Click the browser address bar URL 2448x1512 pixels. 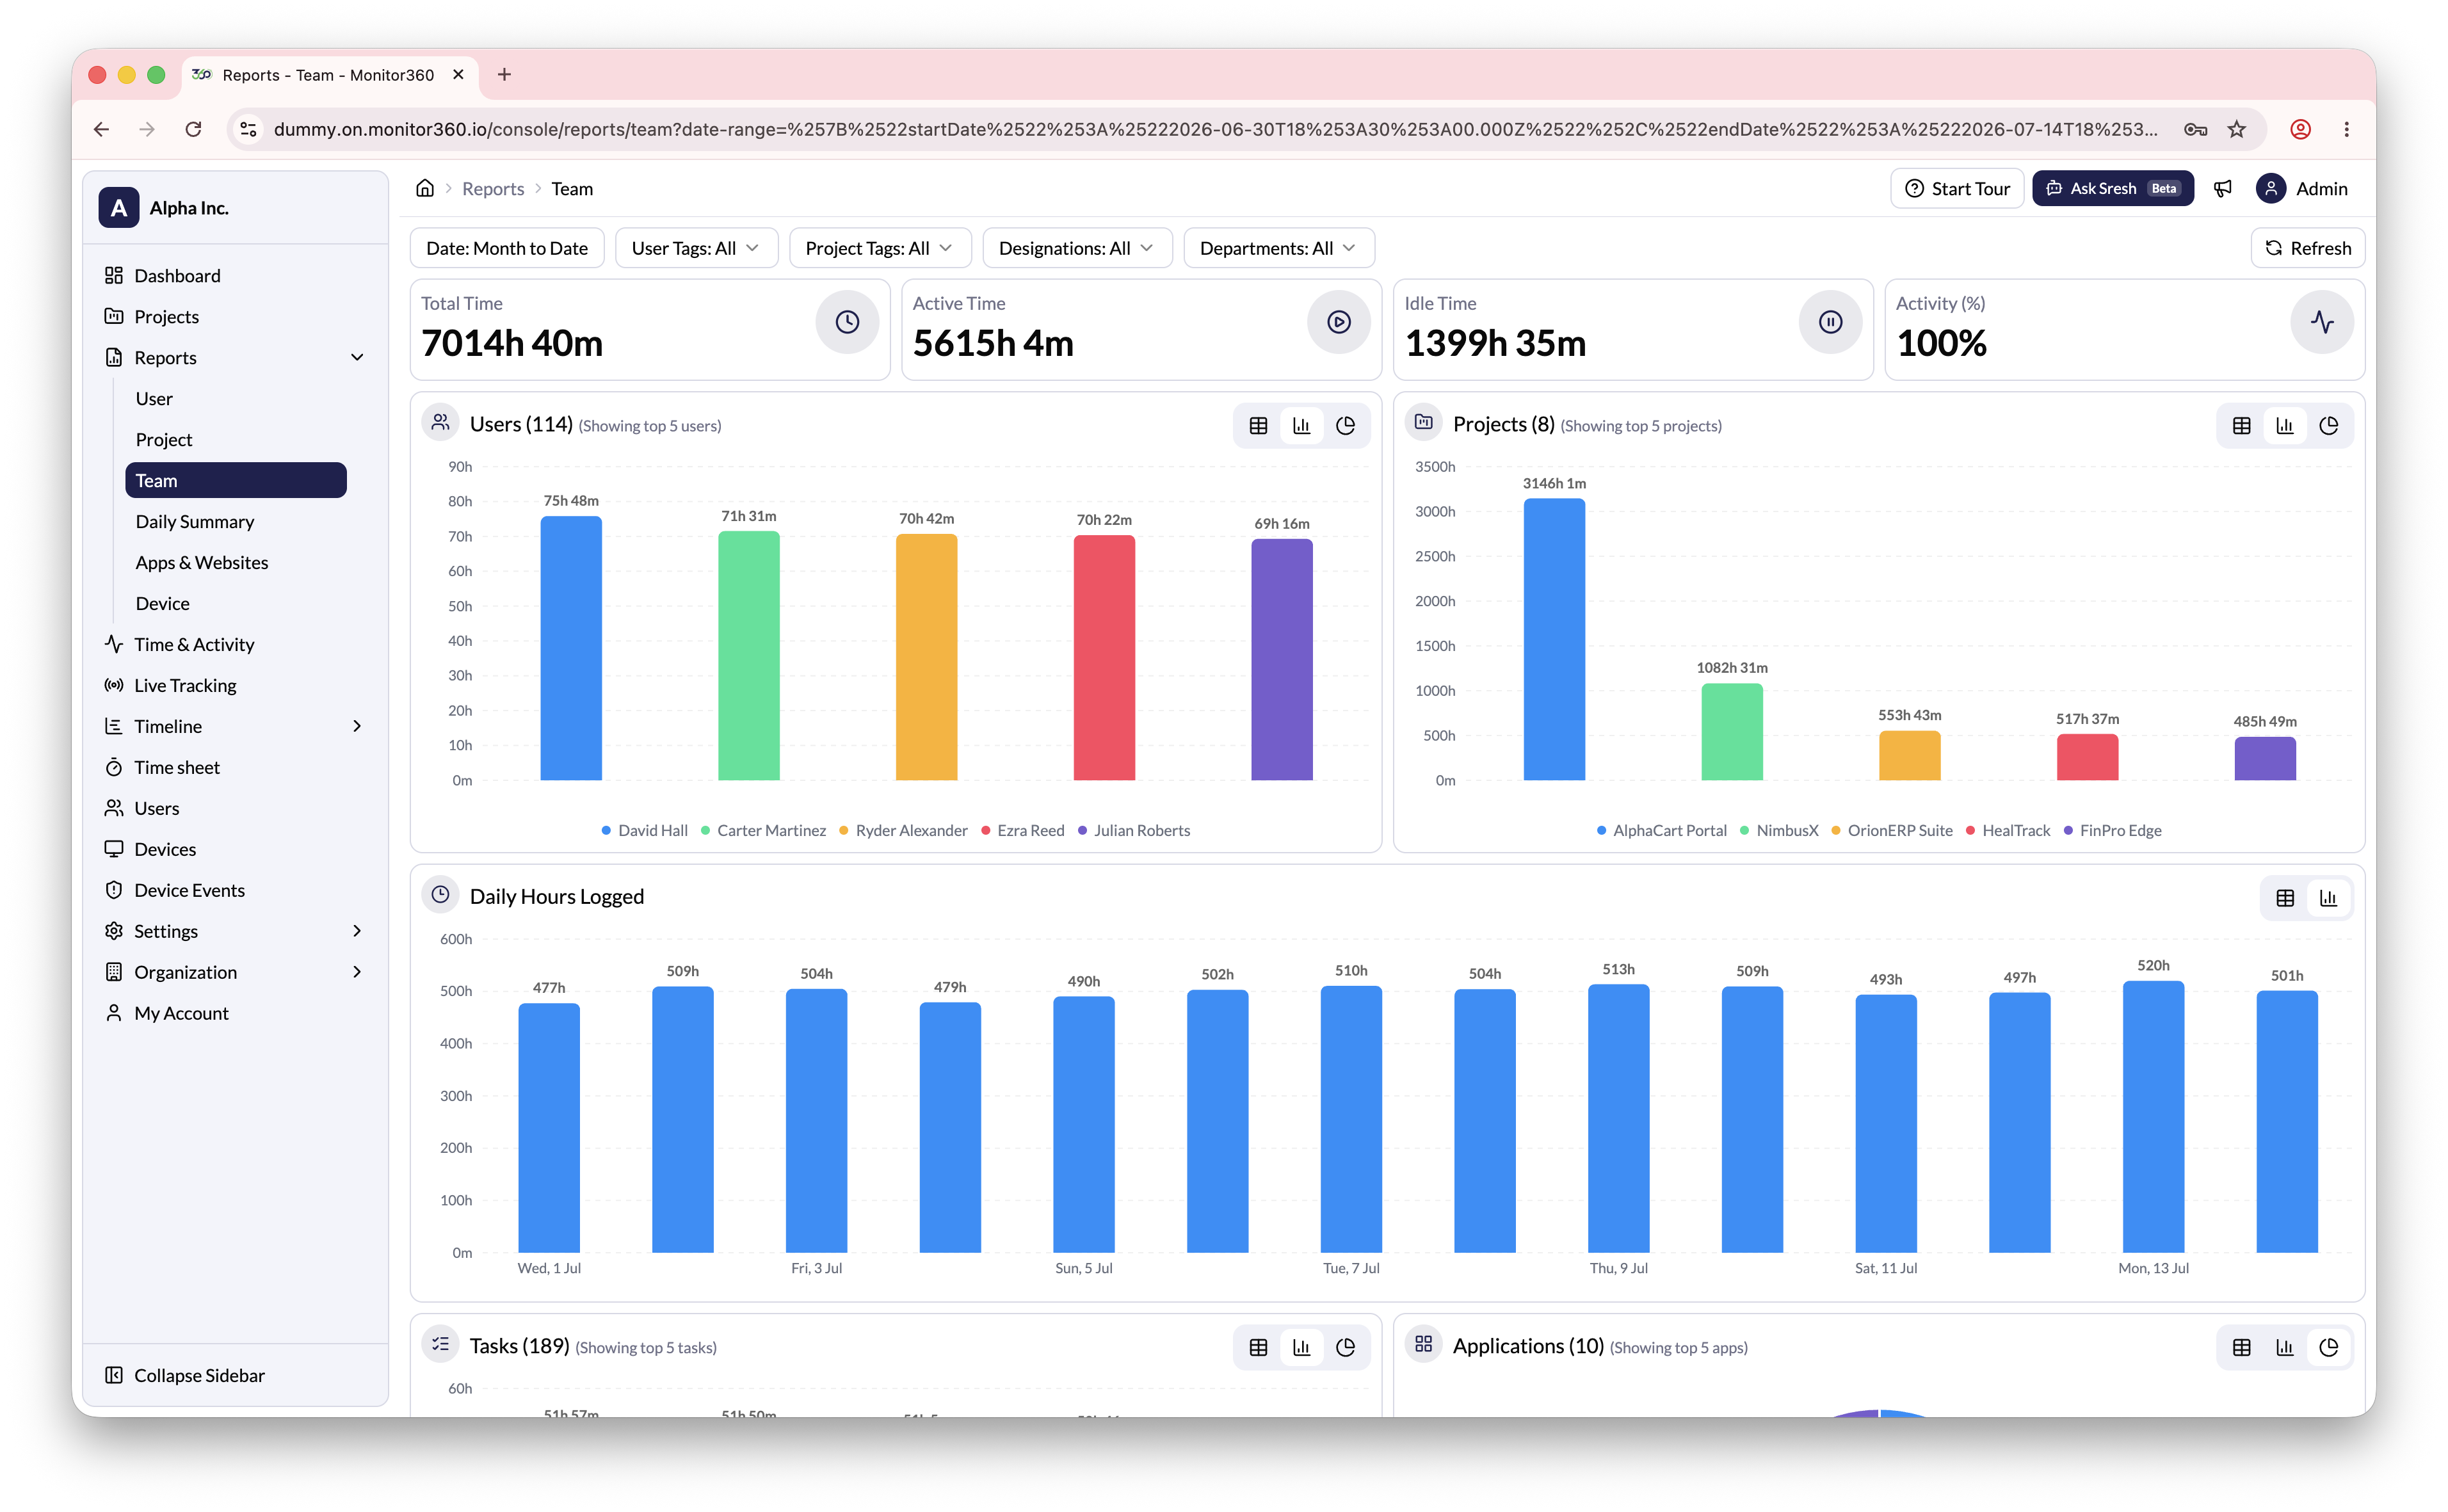[1215, 129]
